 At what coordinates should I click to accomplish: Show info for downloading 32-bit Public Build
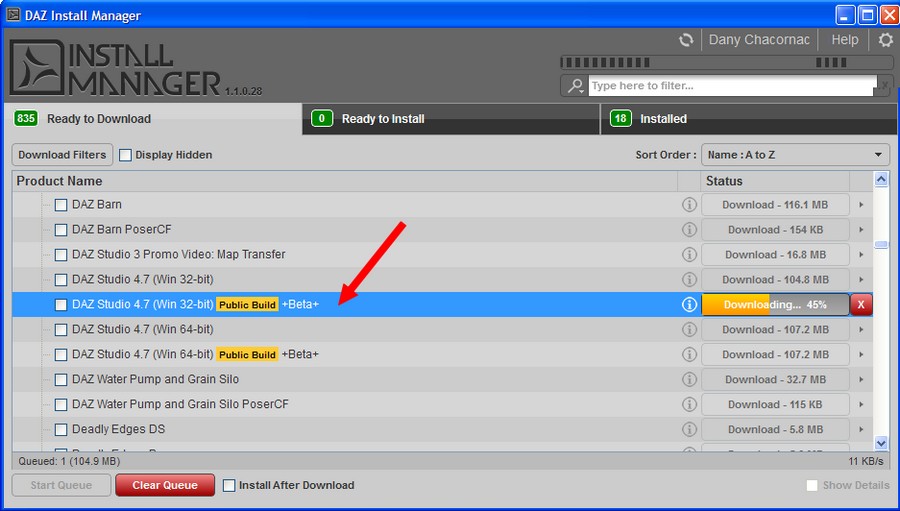coord(689,304)
